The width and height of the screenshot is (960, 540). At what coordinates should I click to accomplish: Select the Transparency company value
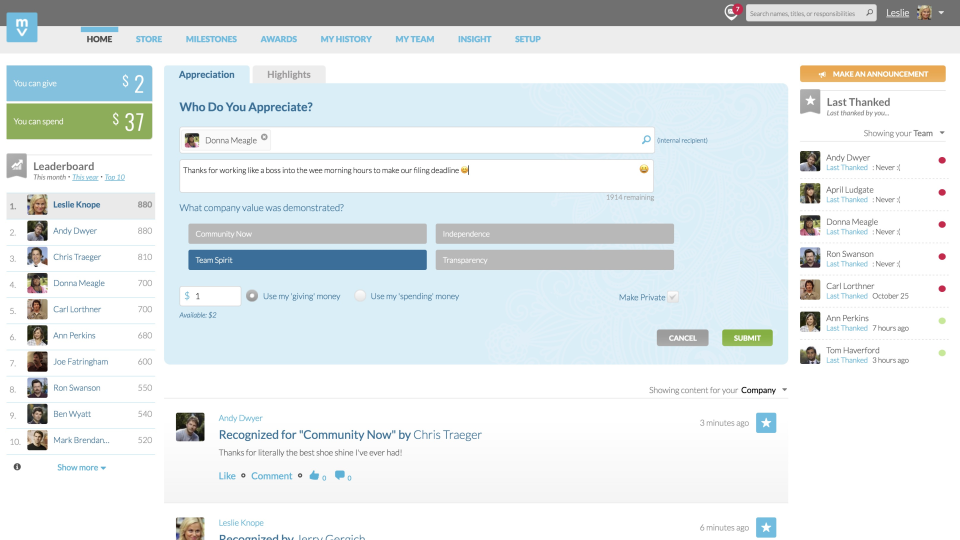(555, 260)
